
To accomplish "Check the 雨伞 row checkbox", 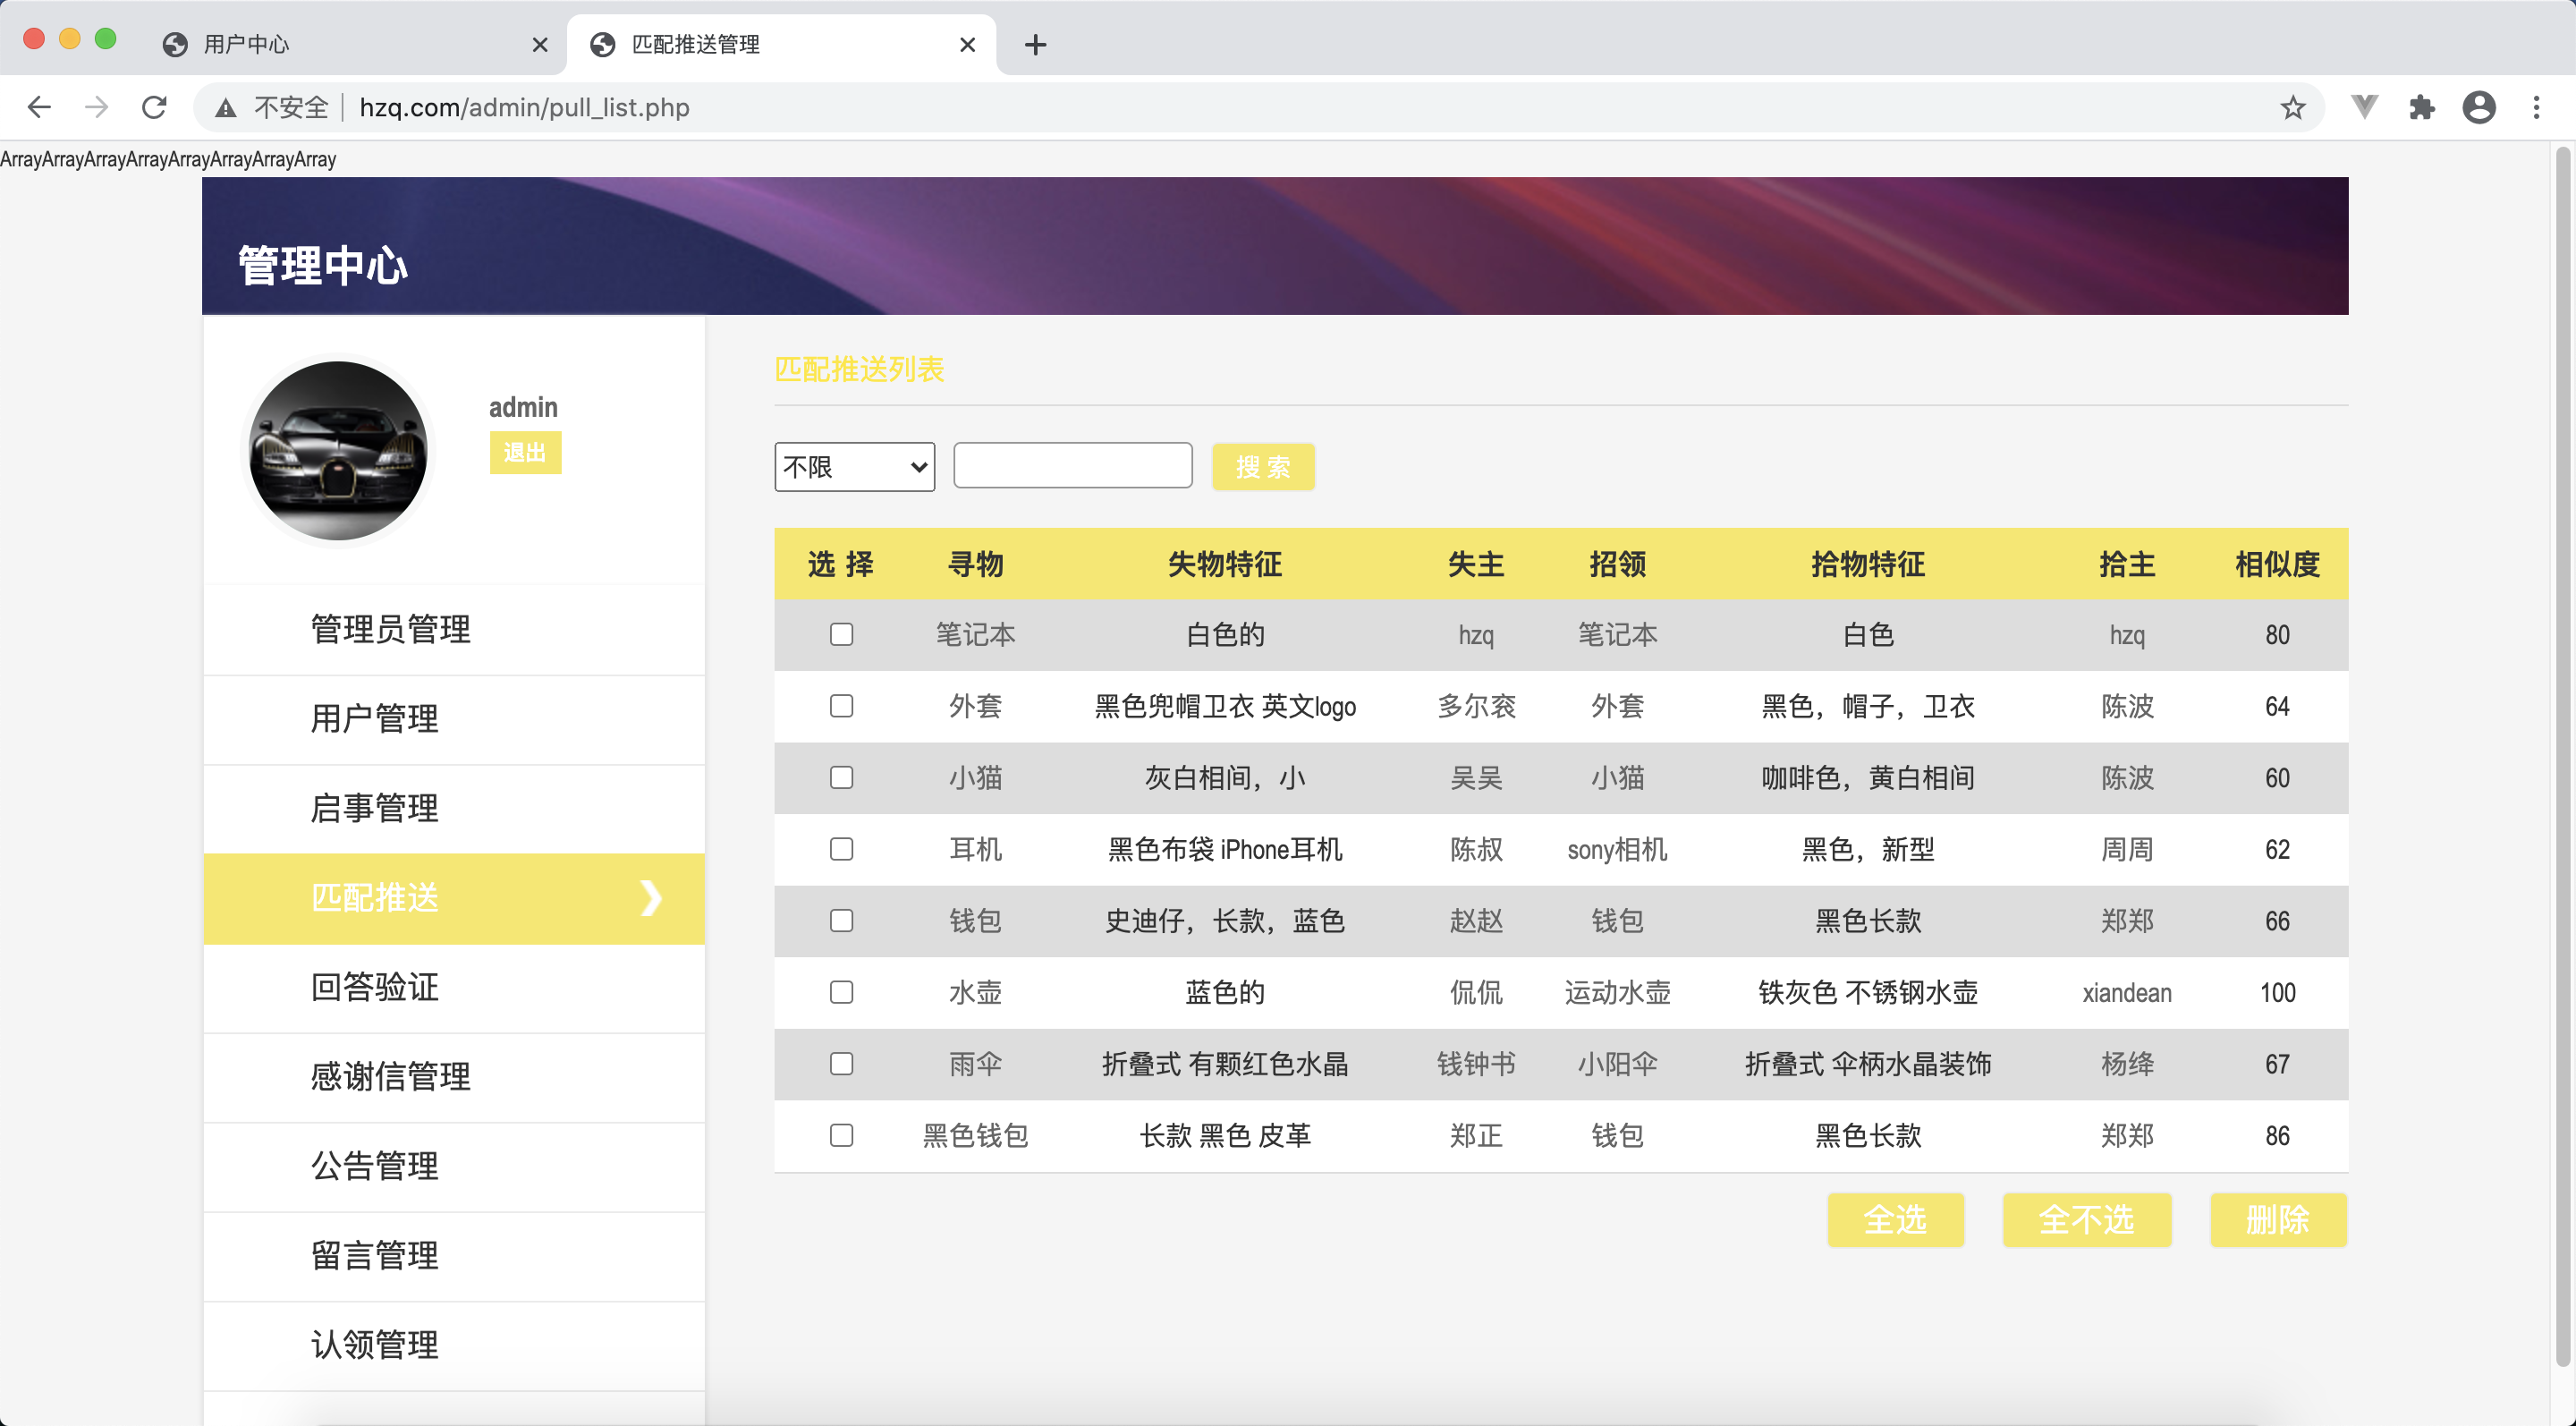I will coord(841,1064).
